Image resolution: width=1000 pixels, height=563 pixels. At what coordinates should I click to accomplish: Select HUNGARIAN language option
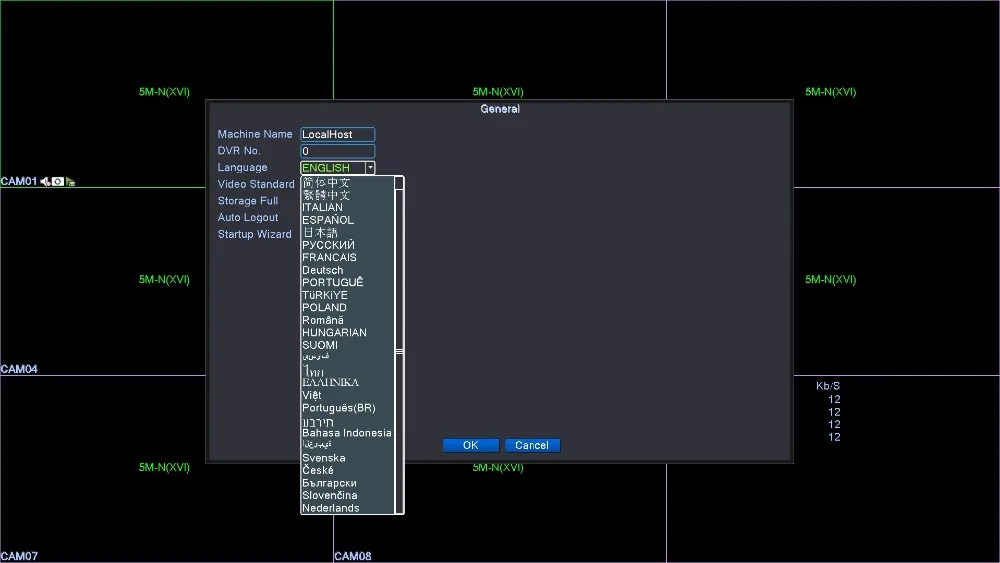pos(334,333)
